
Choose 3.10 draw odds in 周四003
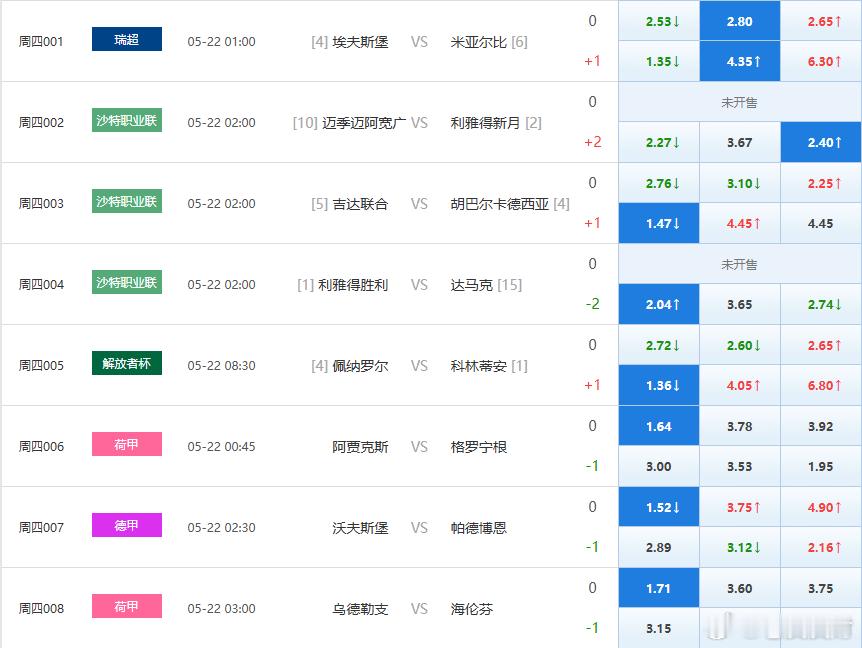pos(739,183)
